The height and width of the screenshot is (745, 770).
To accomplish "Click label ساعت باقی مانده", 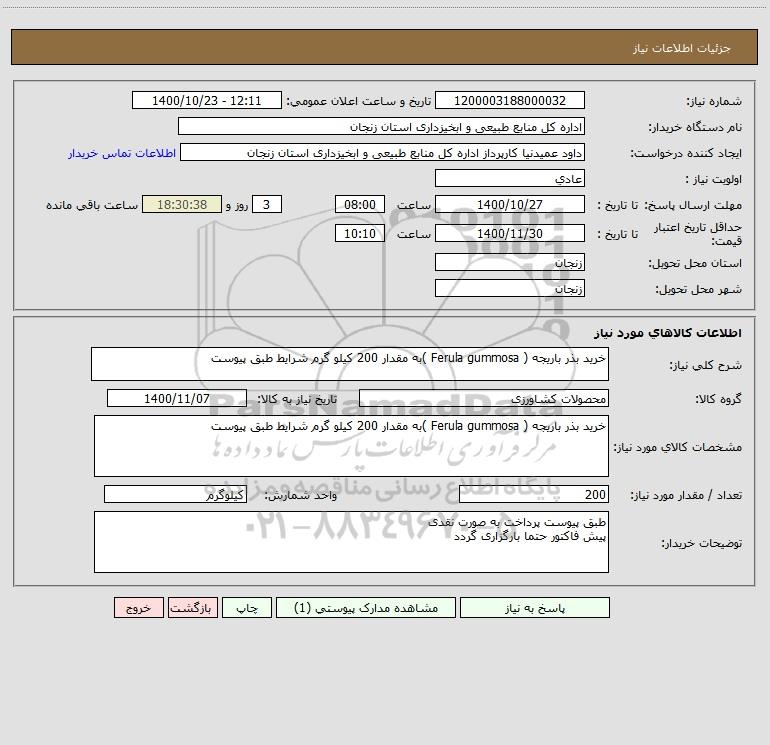I will [92, 205].
